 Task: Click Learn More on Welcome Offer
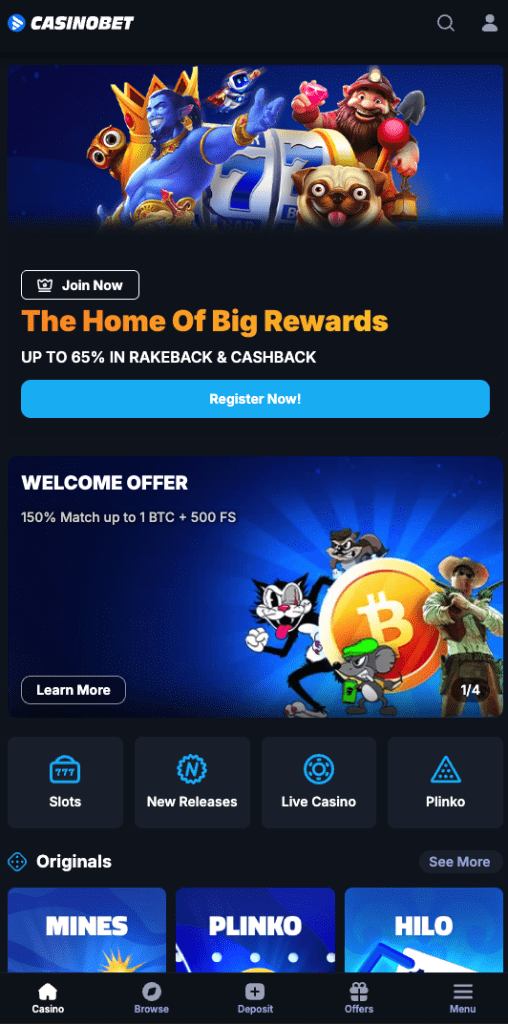coord(73,690)
